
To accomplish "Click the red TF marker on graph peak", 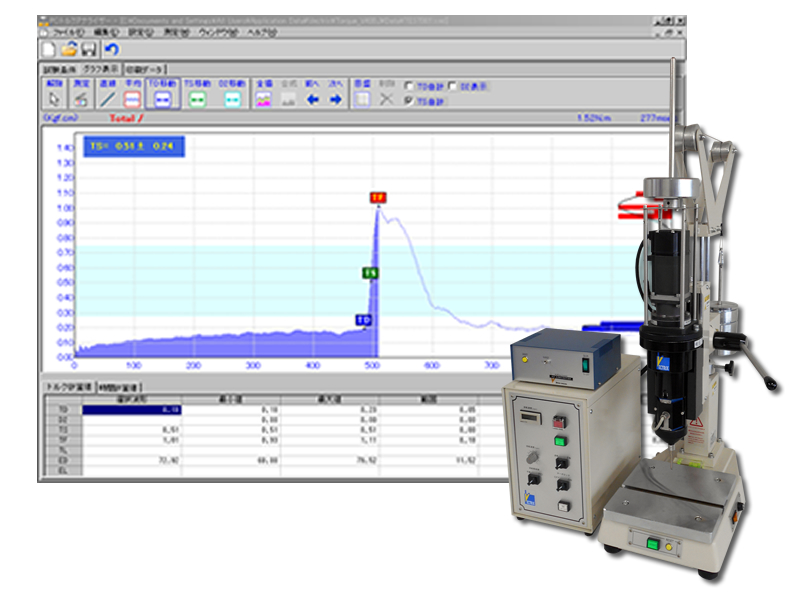I will (x=377, y=198).
